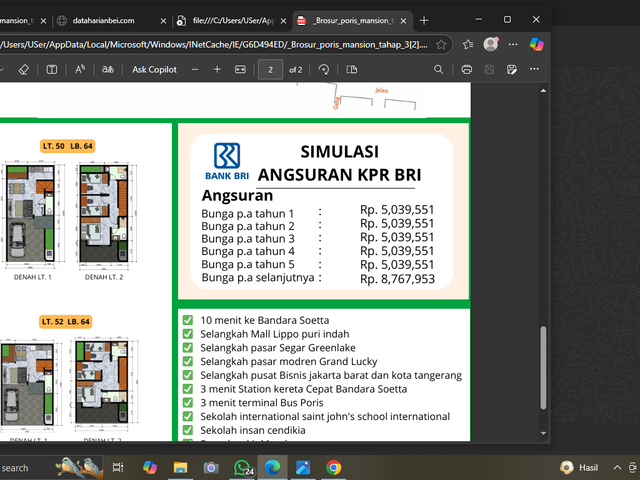Open the Photos app from taskbar
The width and height of the screenshot is (640, 480).
303,467
